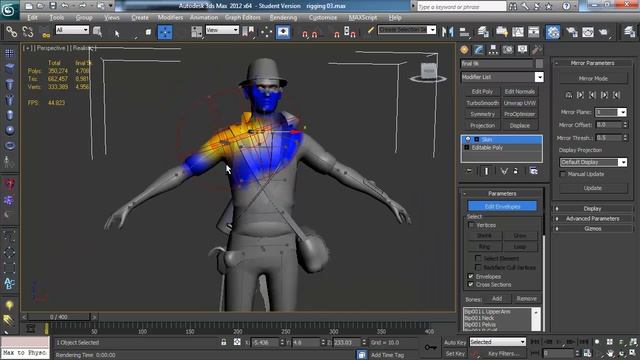Click the TurboSmooth modifier button
Screen dimensions: 640x360
tap(482, 103)
